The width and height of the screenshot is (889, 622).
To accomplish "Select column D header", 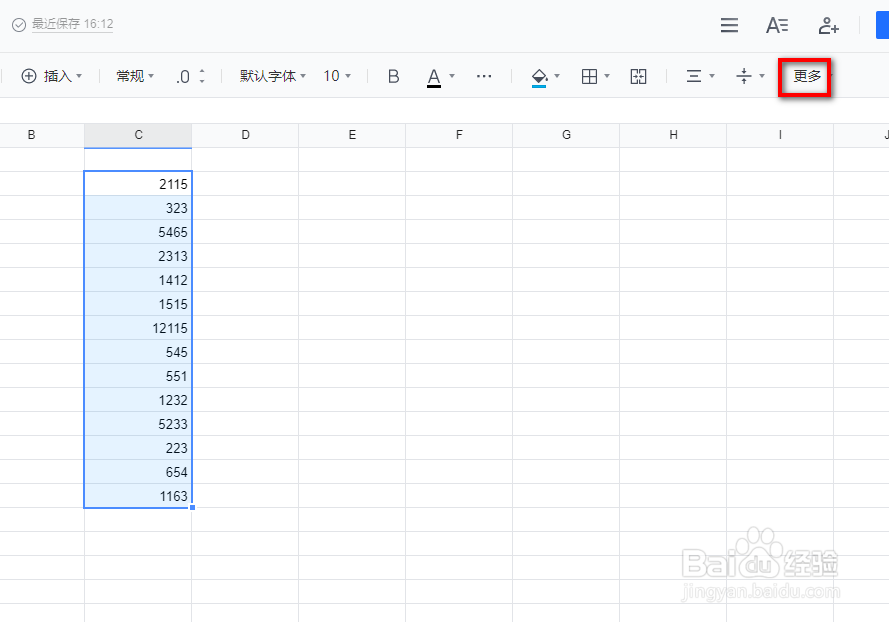I will click(245, 135).
